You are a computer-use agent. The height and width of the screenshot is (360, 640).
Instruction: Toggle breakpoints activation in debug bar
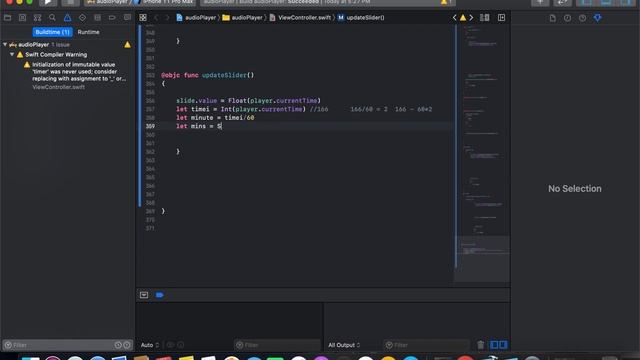tap(160, 295)
